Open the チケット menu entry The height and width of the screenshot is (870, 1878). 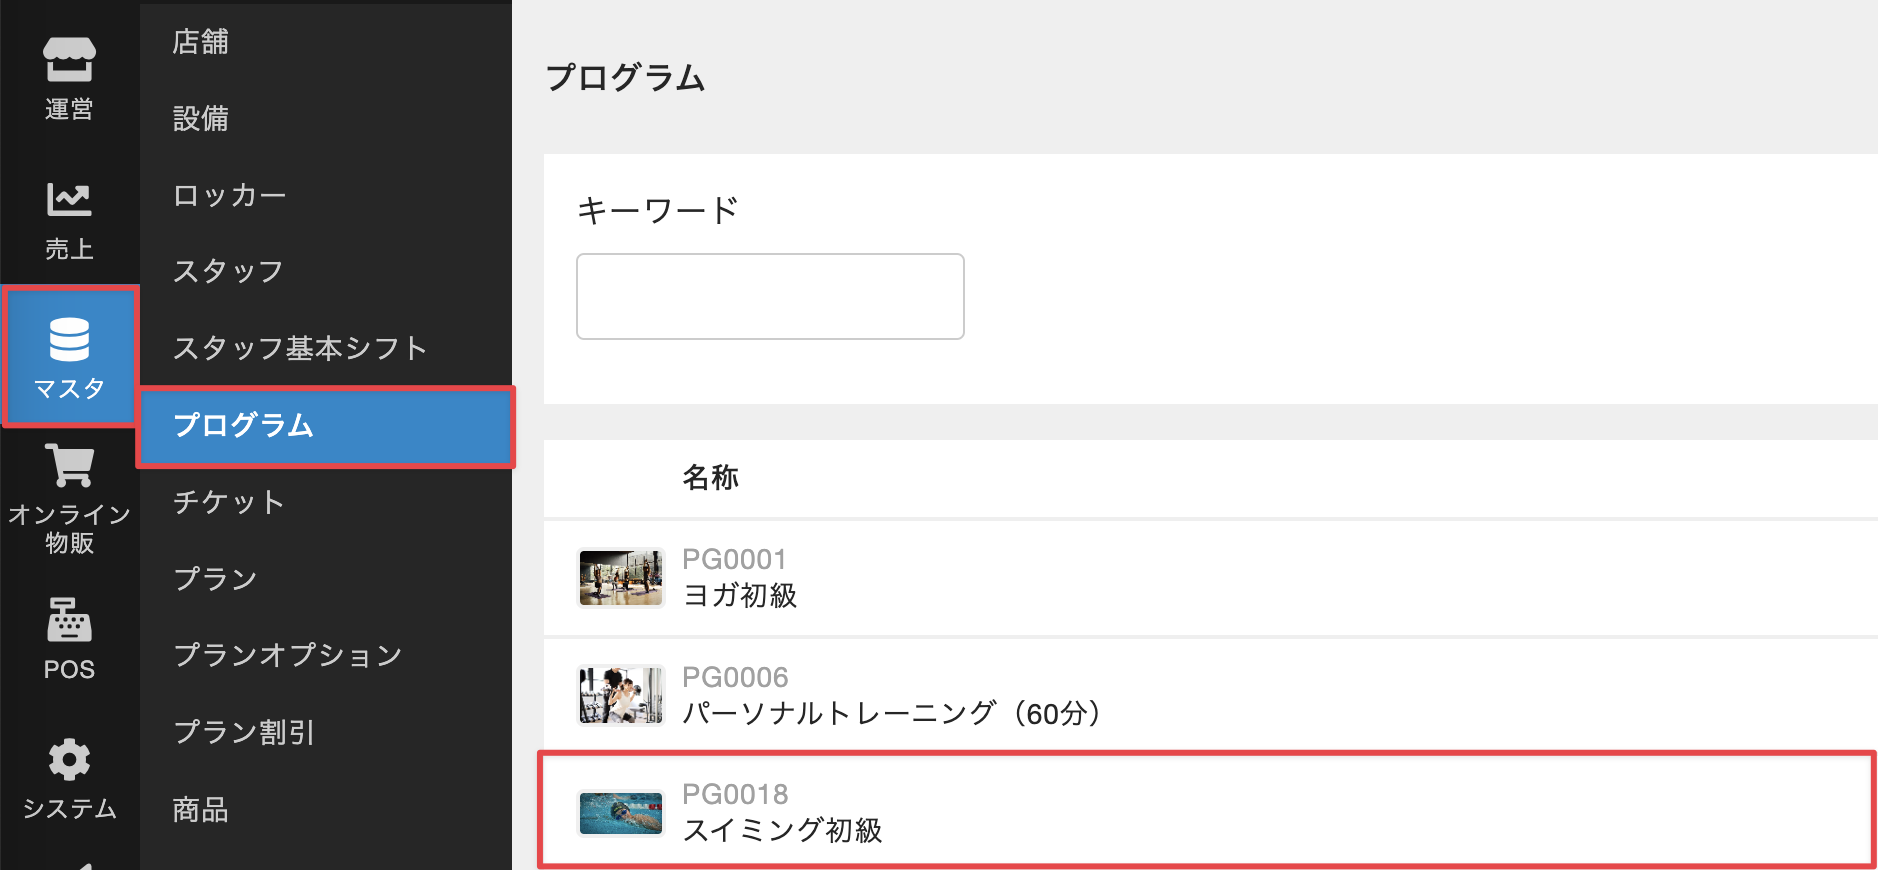(x=229, y=502)
